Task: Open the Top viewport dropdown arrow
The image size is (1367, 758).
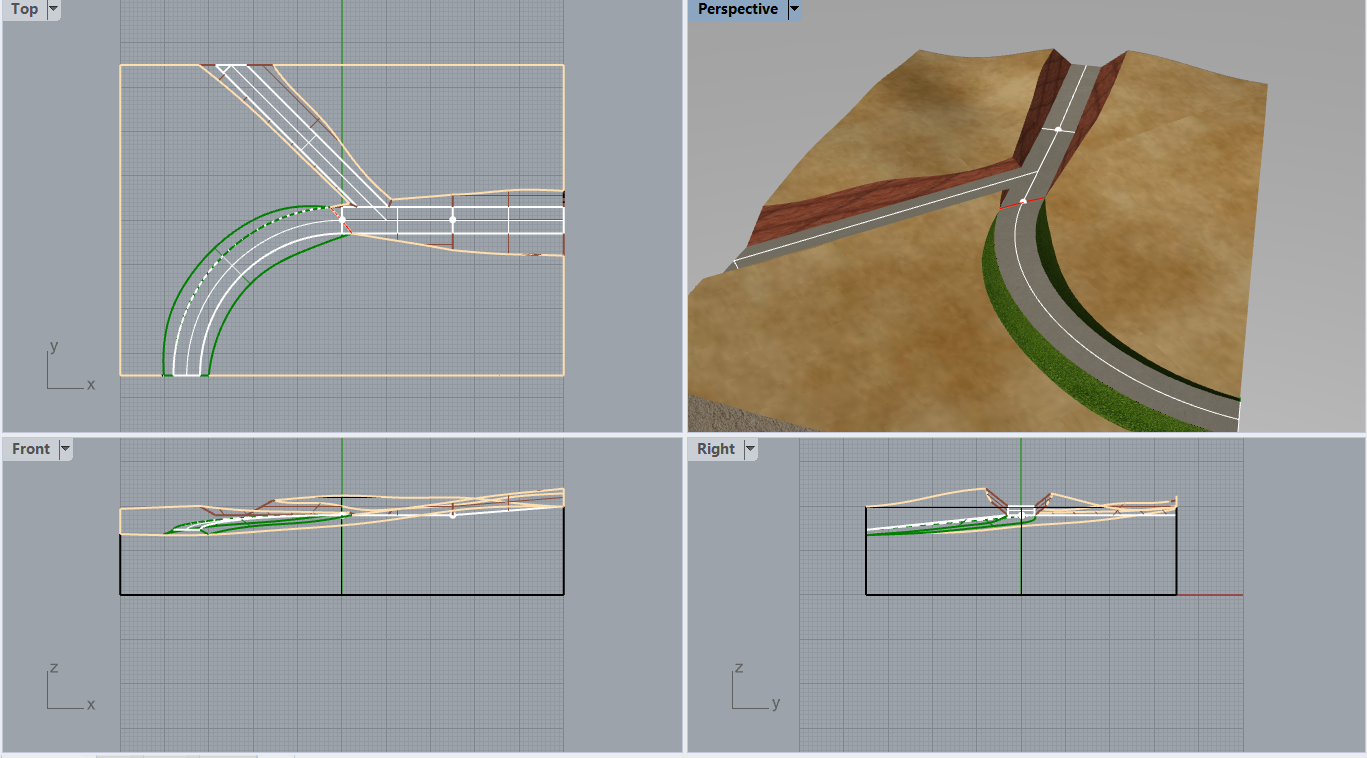Action: coord(53,10)
